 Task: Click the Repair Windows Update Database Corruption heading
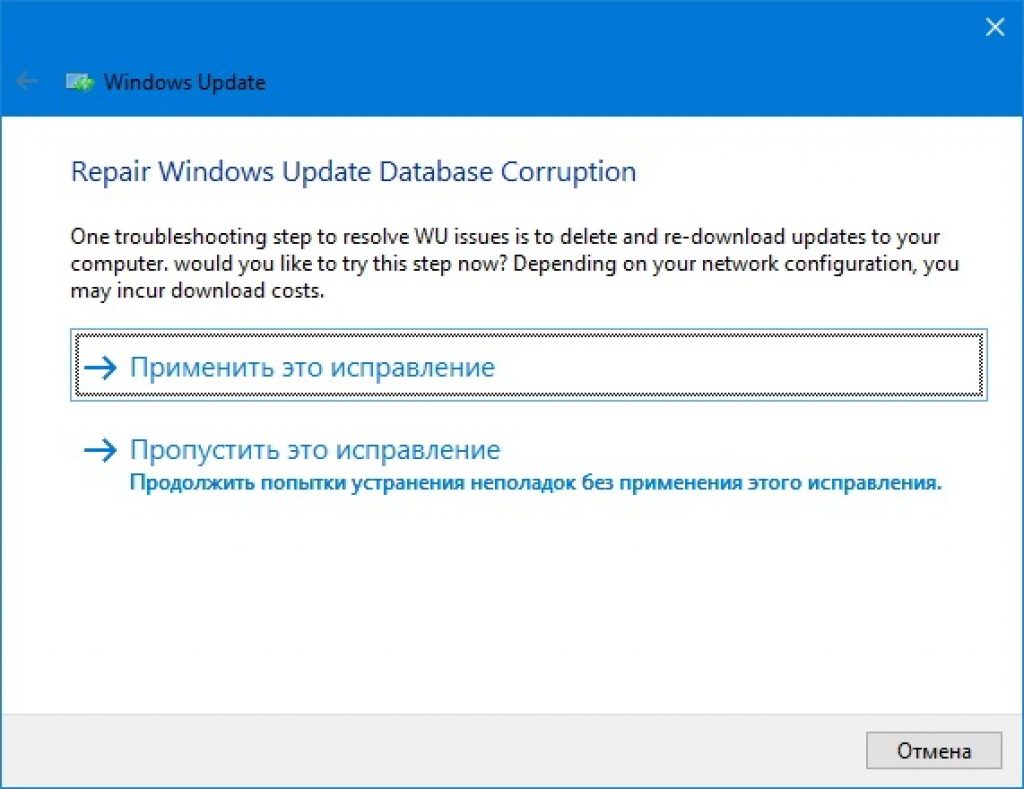pyautogui.click(x=353, y=171)
